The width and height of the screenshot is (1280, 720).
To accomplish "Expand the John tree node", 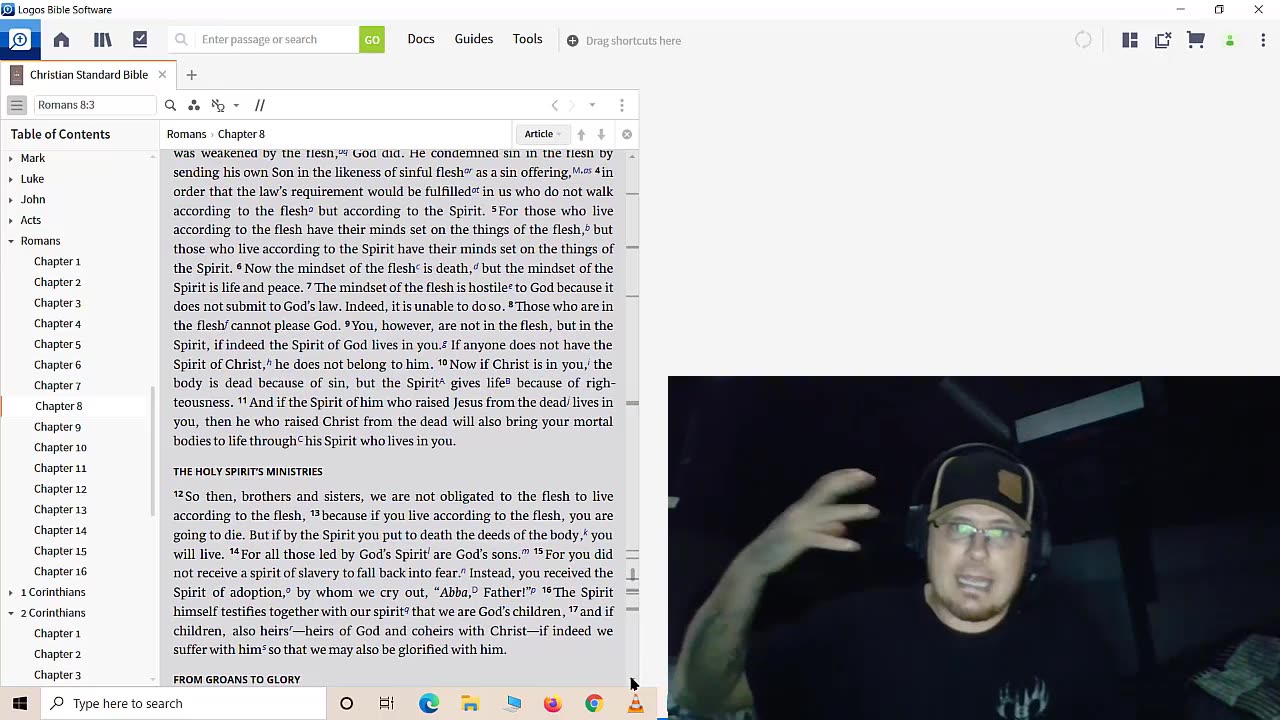I will [x=11, y=199].
